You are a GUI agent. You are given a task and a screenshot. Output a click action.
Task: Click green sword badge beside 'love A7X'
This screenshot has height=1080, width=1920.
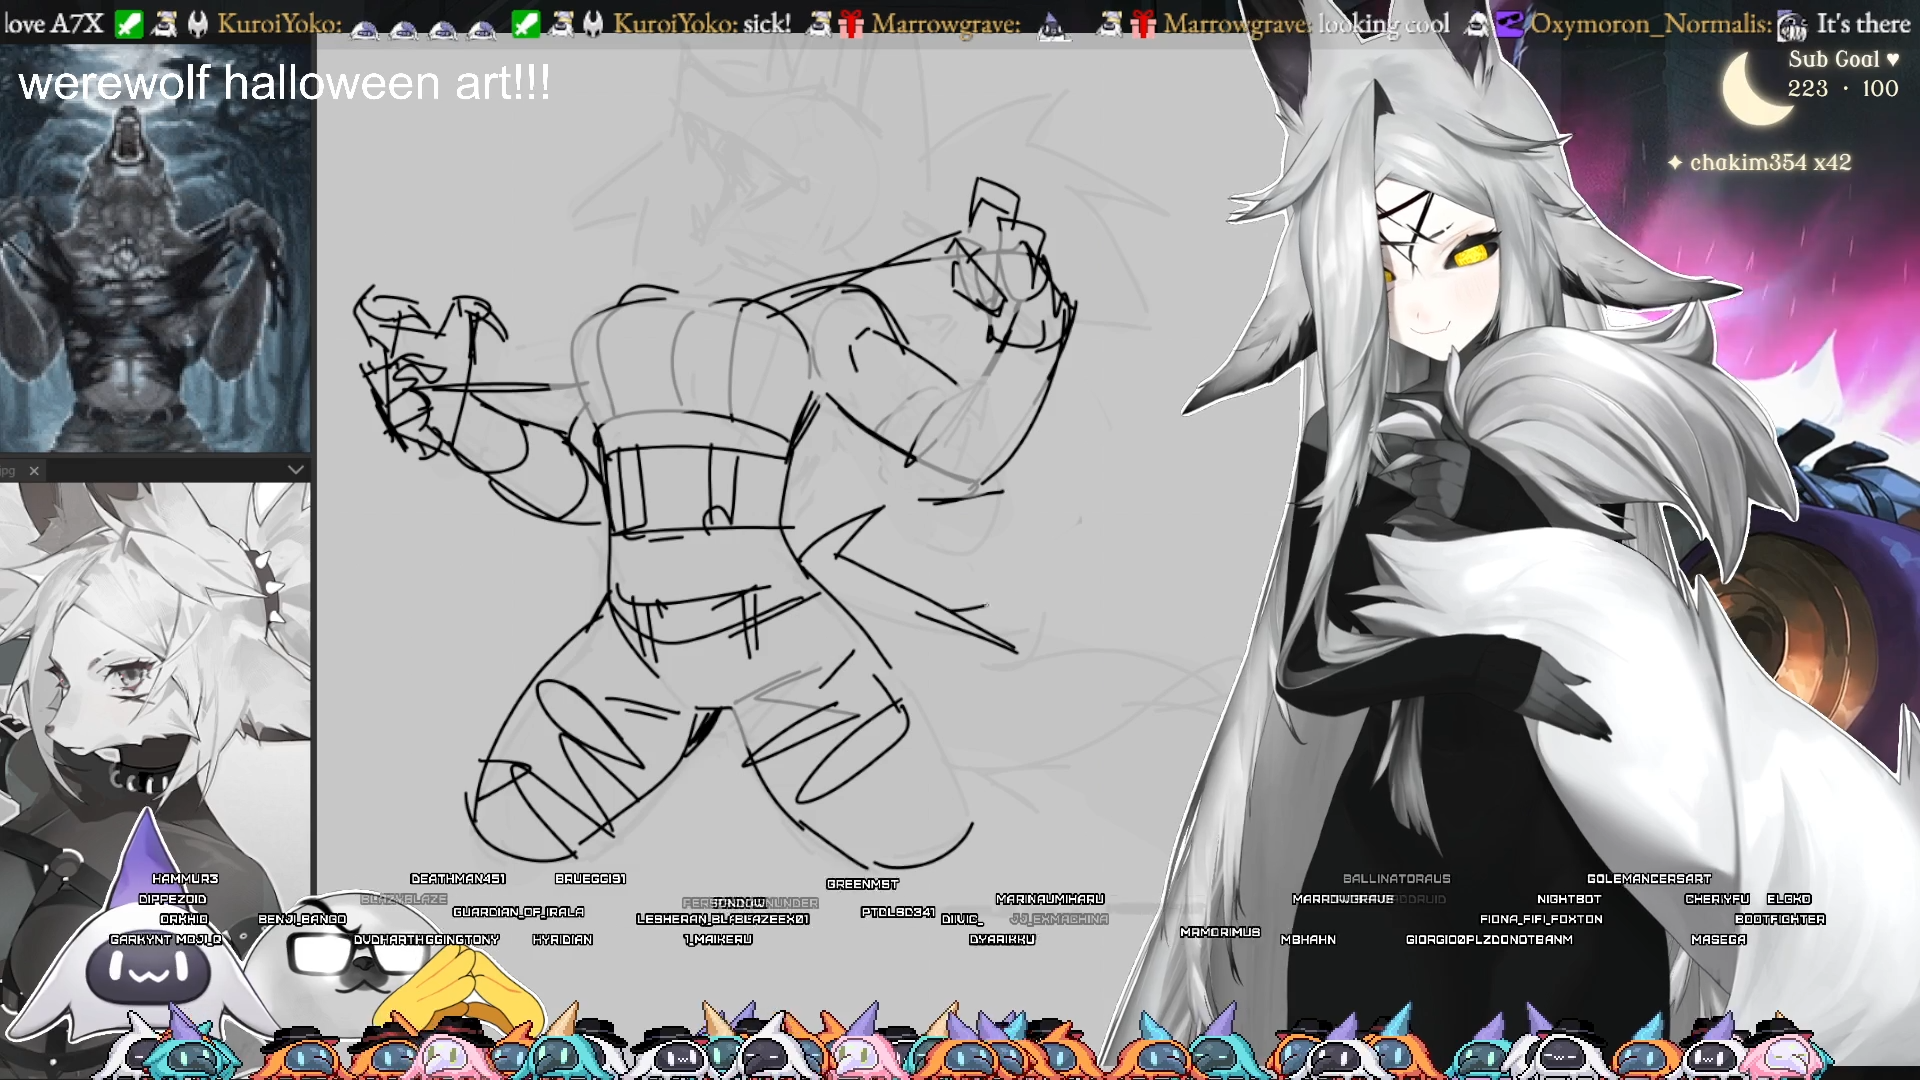pos(129,24)
